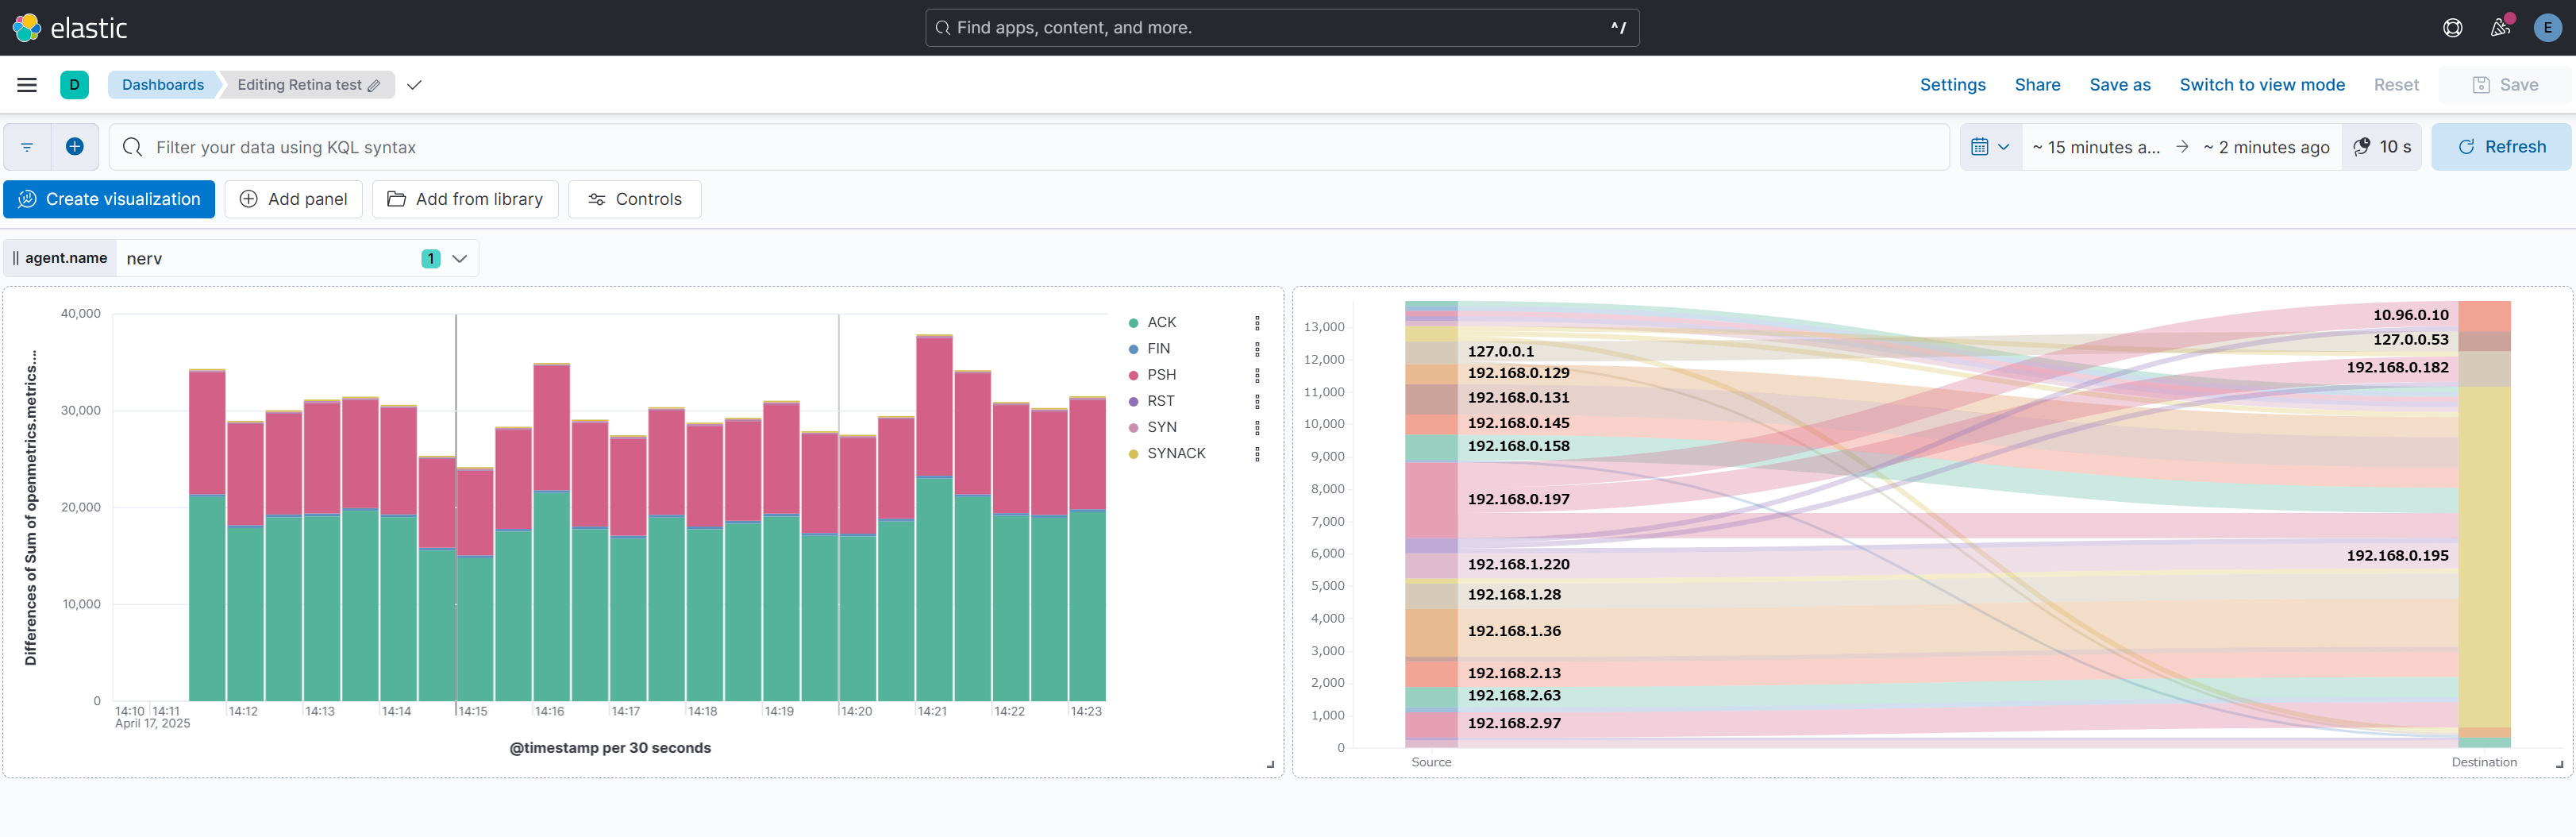This screenshot has height=837, width=2576.
Task: Click the PSH legend color dot
Action: pos(1133,375)
